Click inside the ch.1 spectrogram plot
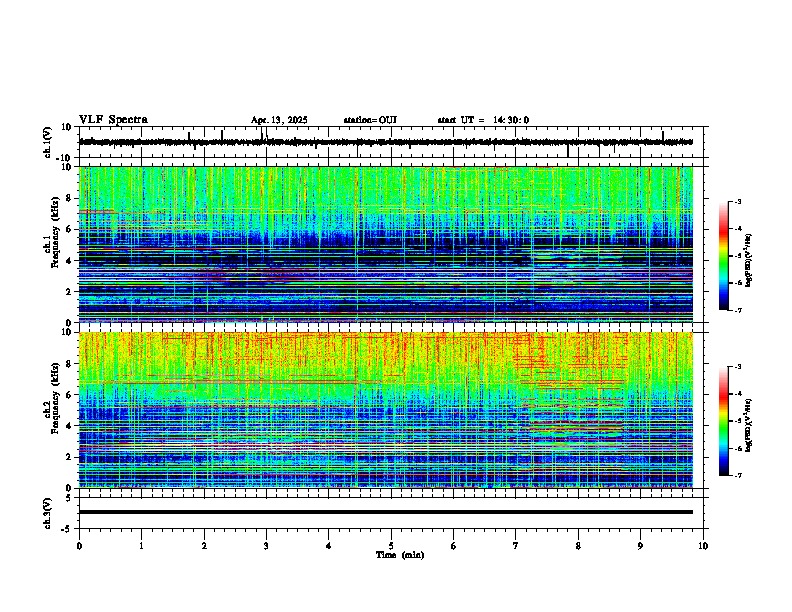Viewport: 792px width, 612px height. click(386, 244)
